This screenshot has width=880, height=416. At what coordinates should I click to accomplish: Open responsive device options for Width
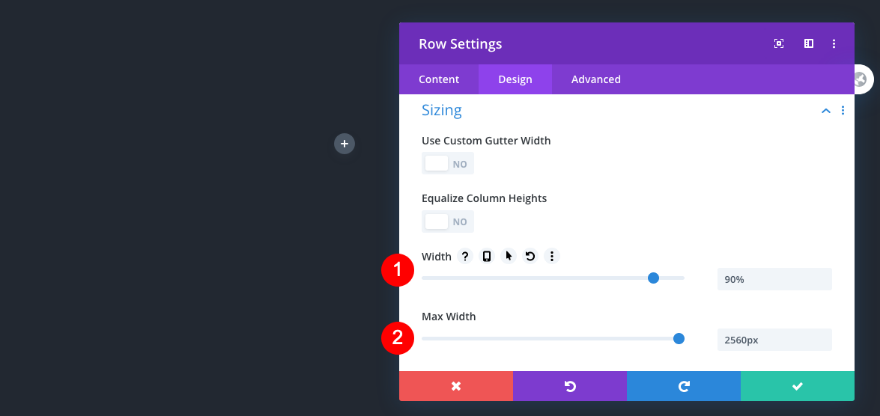point(487,257)
